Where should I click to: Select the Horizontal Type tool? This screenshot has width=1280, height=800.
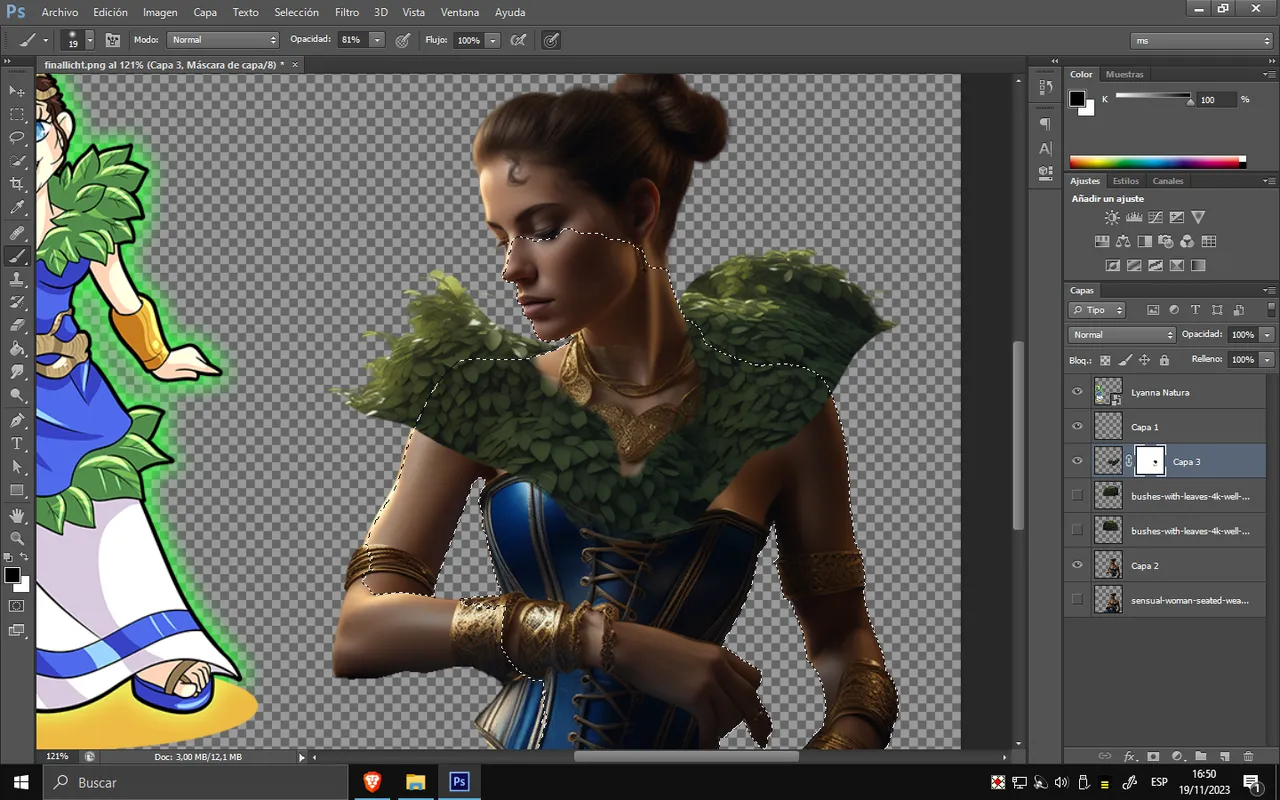[x=17, y=443]
